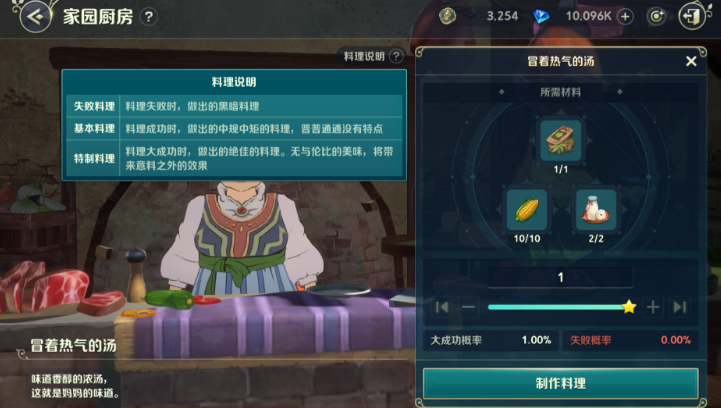Image resolution: width=721 pixels, height=408 pixels.
Task: Click the quantity number field
Action: (x=561, y=277)
